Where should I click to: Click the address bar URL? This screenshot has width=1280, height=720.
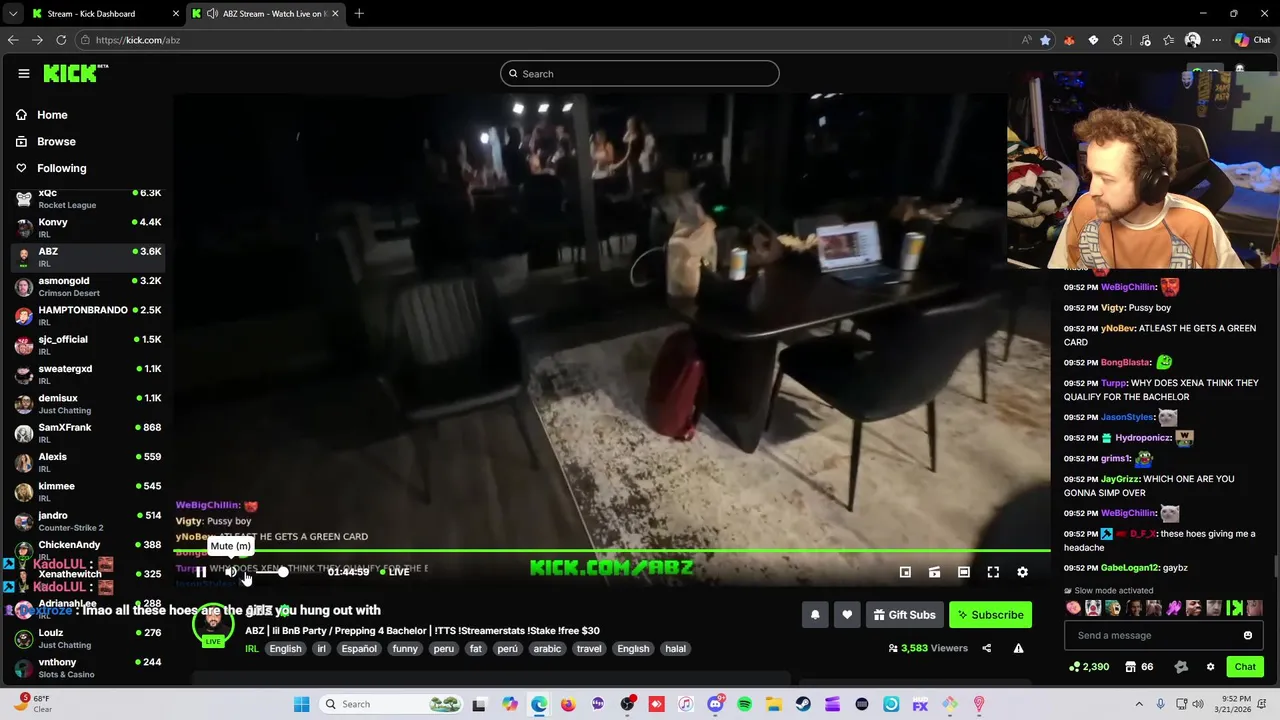click(x=138, y=40)
